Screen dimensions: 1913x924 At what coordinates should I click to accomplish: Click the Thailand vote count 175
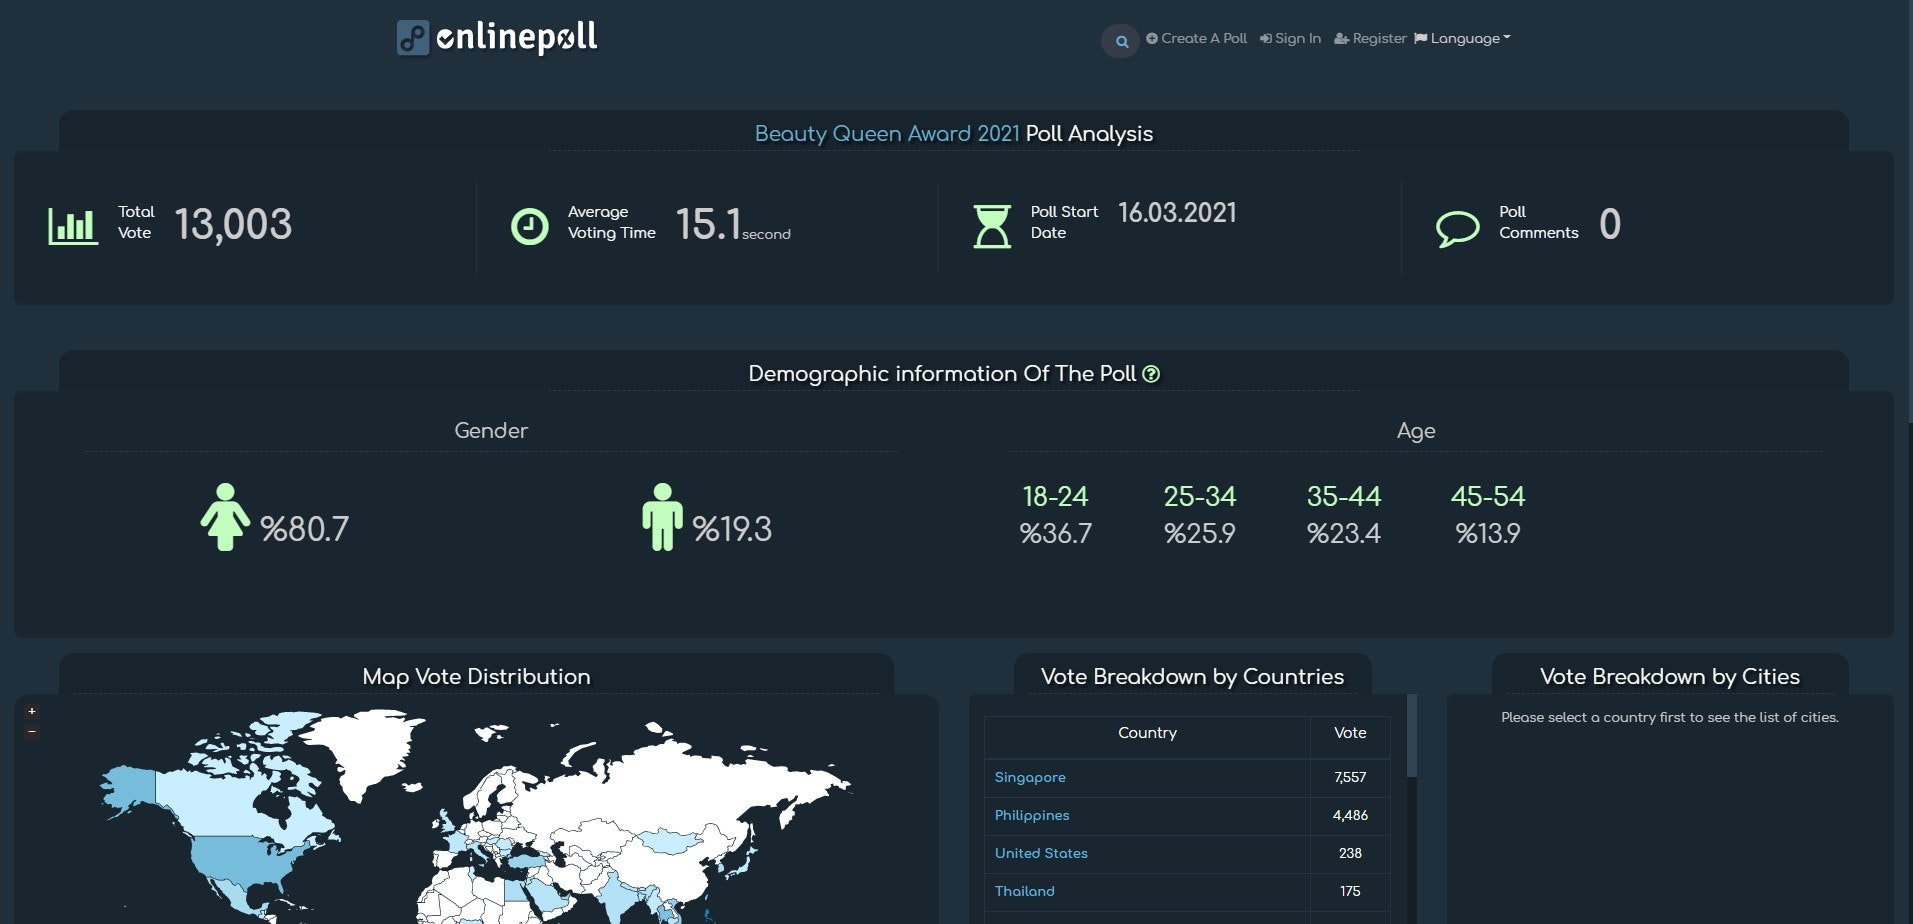[x=1350, y=891]
